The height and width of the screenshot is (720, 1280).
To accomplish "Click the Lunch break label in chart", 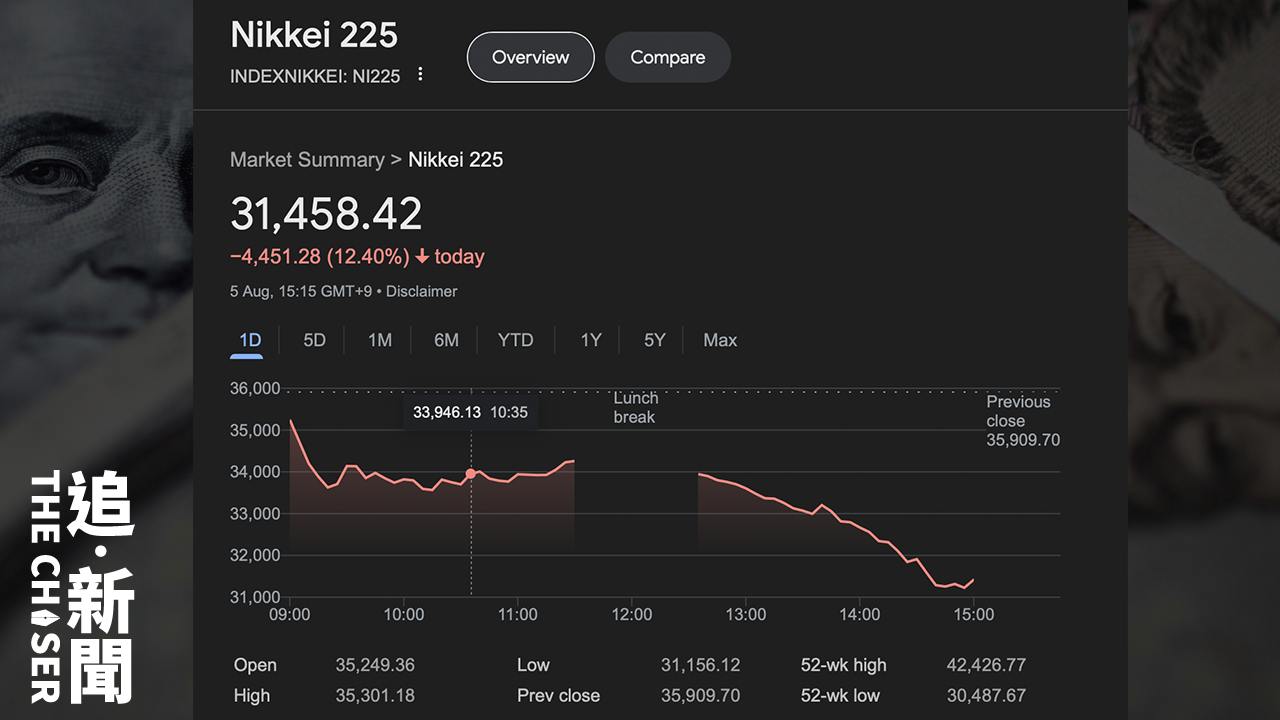I will tap(636, 407).
